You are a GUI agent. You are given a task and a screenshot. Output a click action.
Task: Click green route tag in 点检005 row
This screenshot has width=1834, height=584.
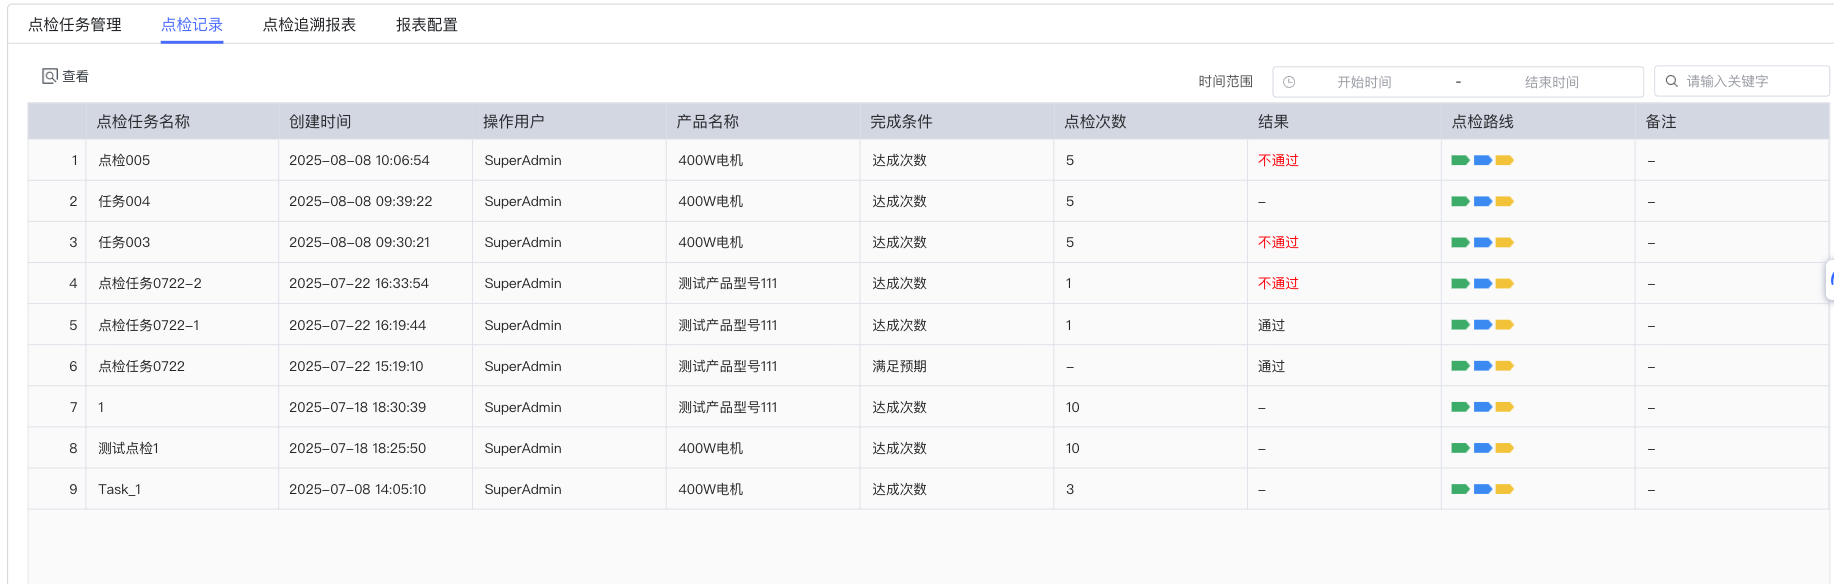pos(1460,160)
